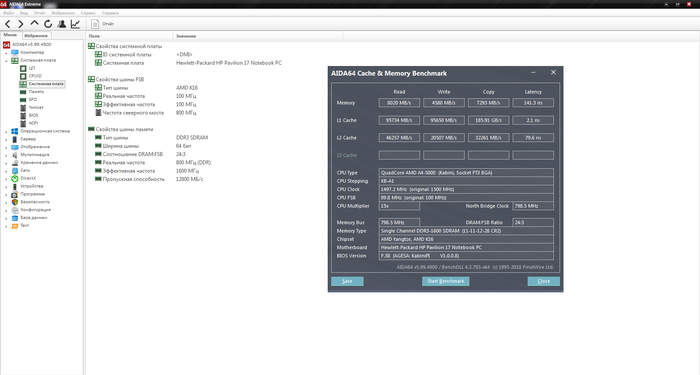This screenshot has width=700, height=375.
Task: Click the North Bridge Clock 798.5 MHz field
Action: (533, 206)
